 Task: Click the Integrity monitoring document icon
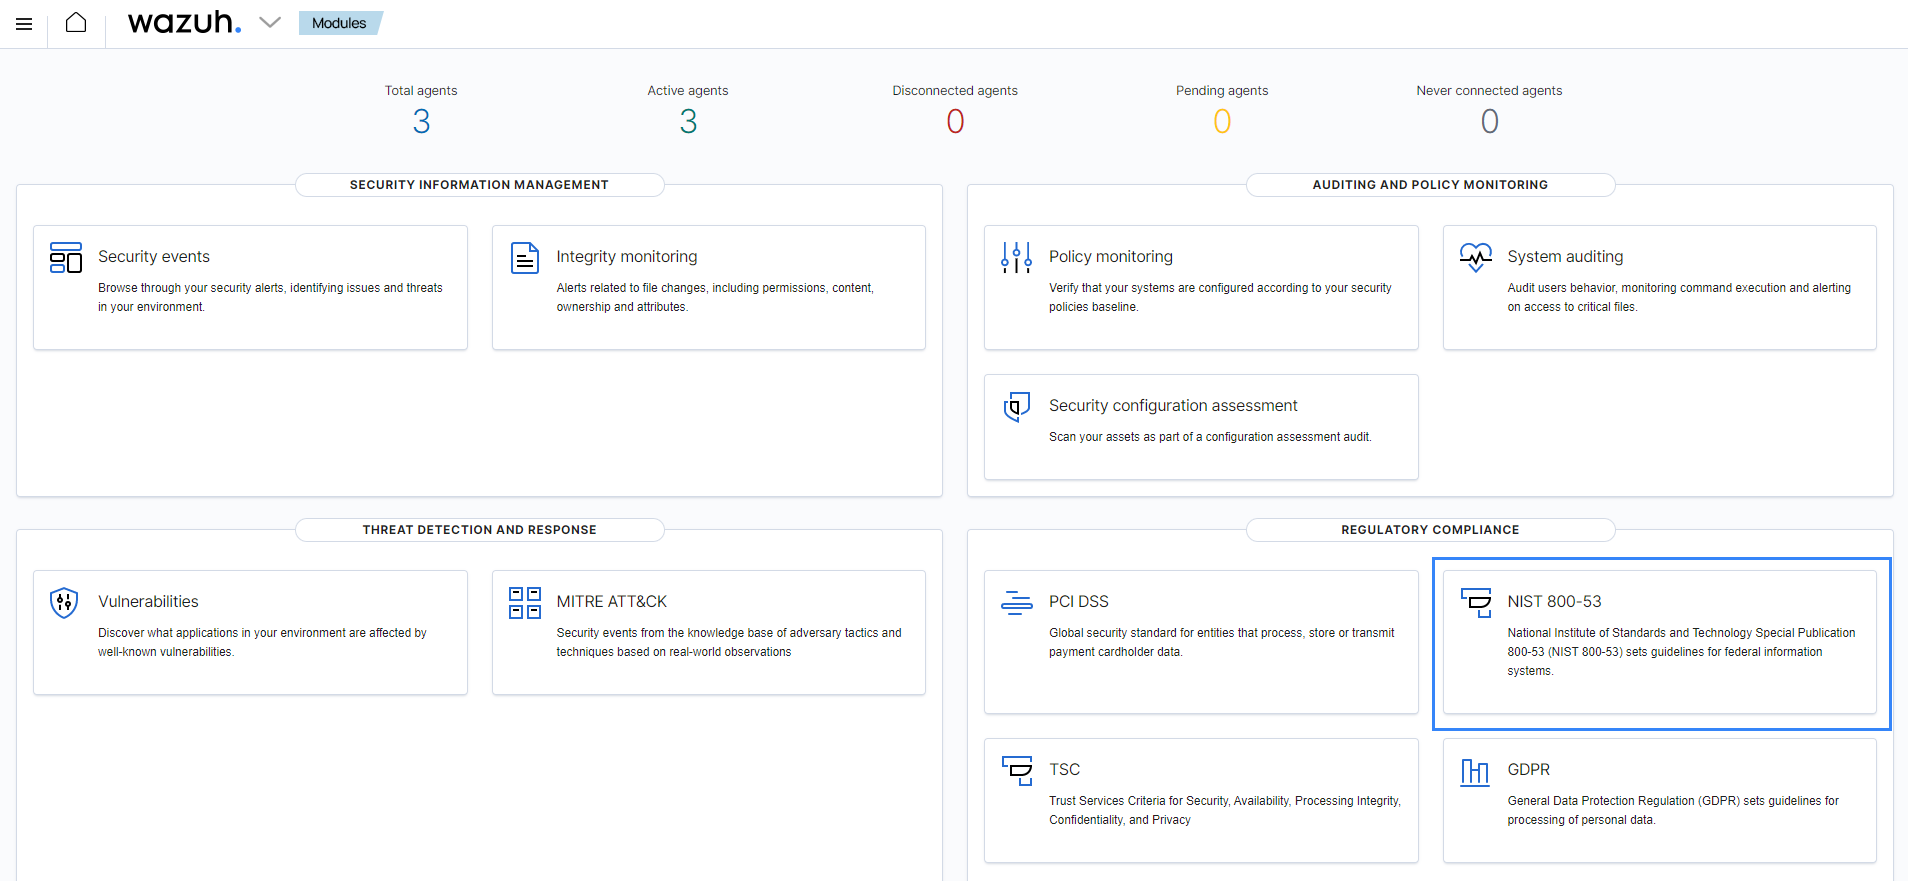tap(525, 257)
